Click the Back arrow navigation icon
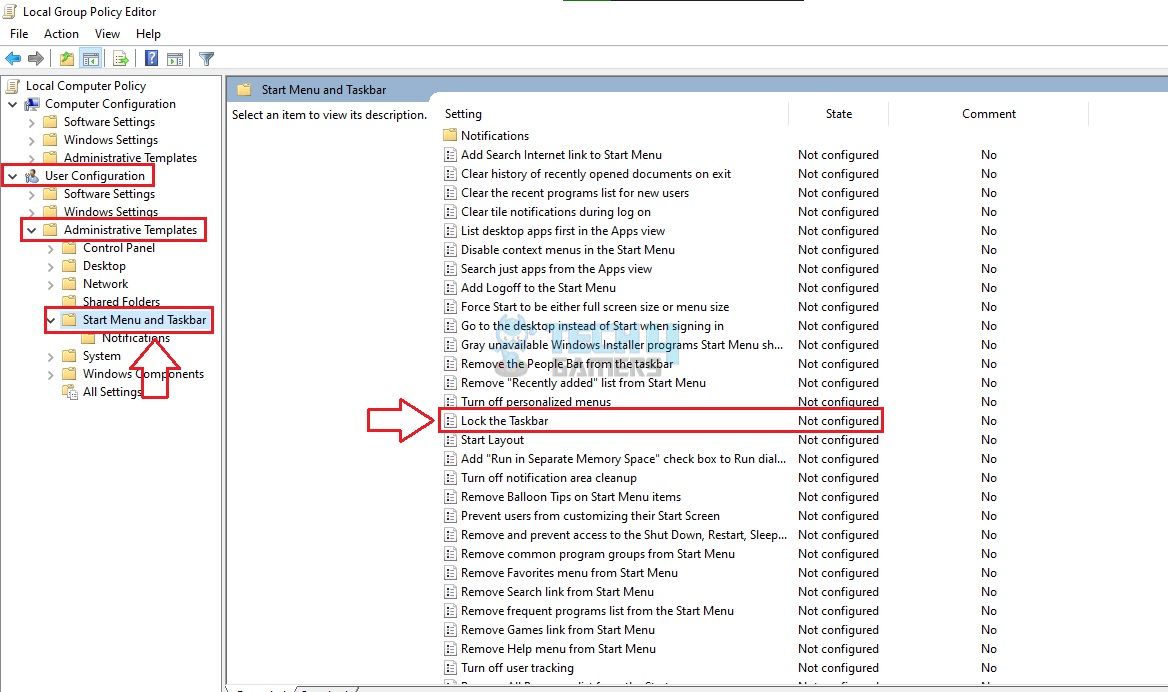The width and height of the screenshot is (1168, 692). click(13, 58)
